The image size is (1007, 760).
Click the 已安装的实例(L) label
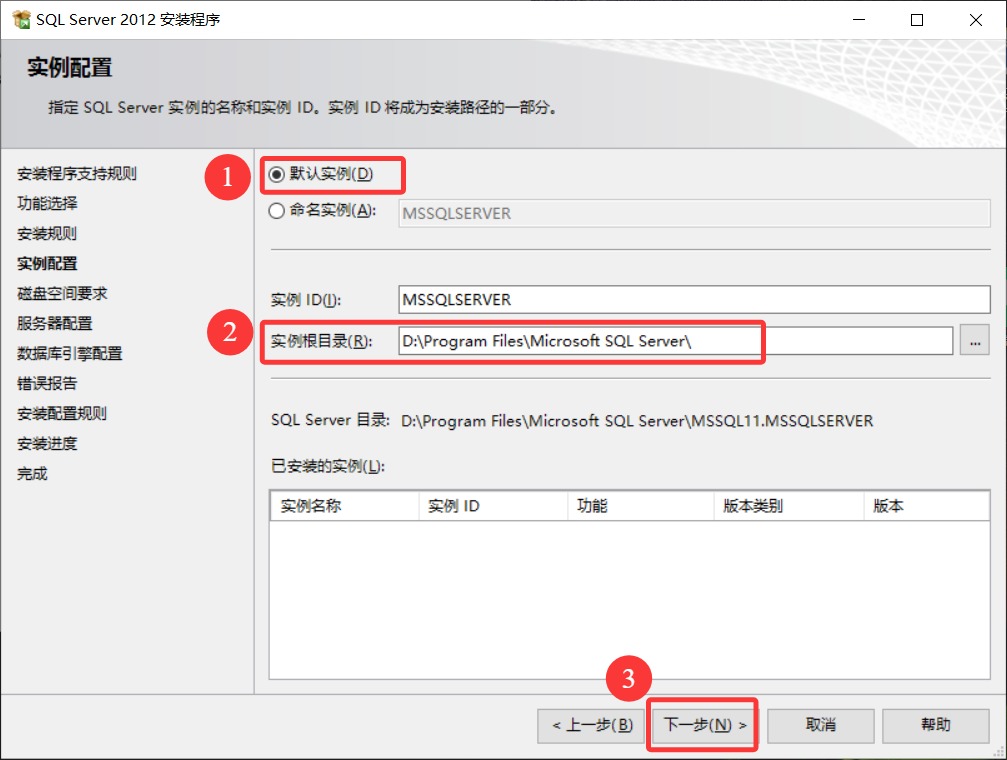328,466
